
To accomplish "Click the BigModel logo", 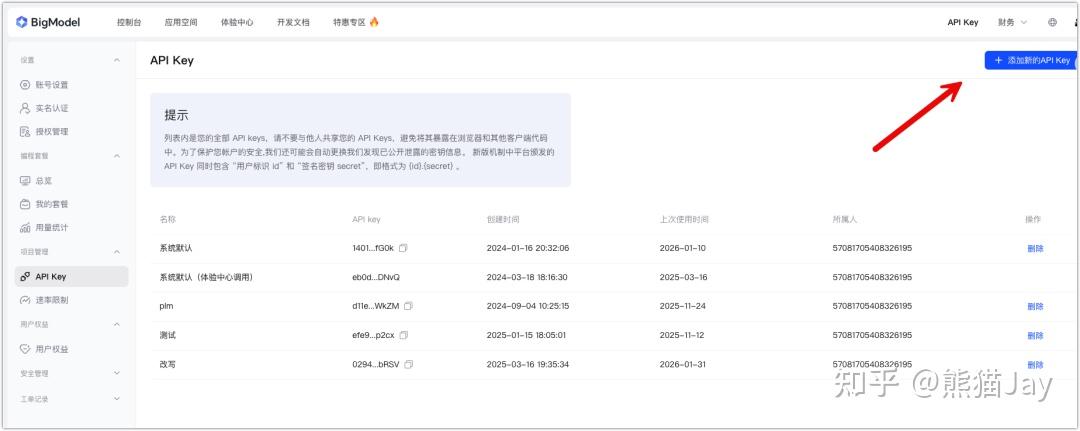I will (48, 22).
